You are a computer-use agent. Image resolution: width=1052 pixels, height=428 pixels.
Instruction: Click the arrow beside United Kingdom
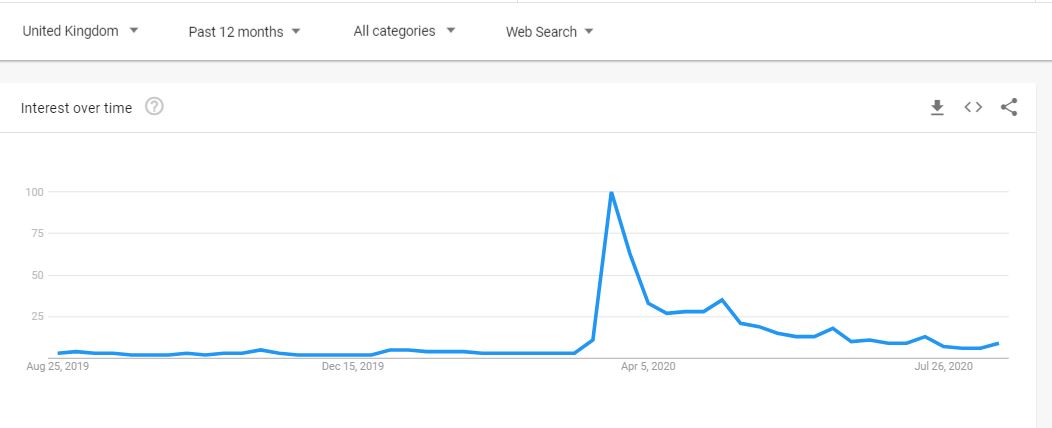pyautogui.click(x=134, y=30)
